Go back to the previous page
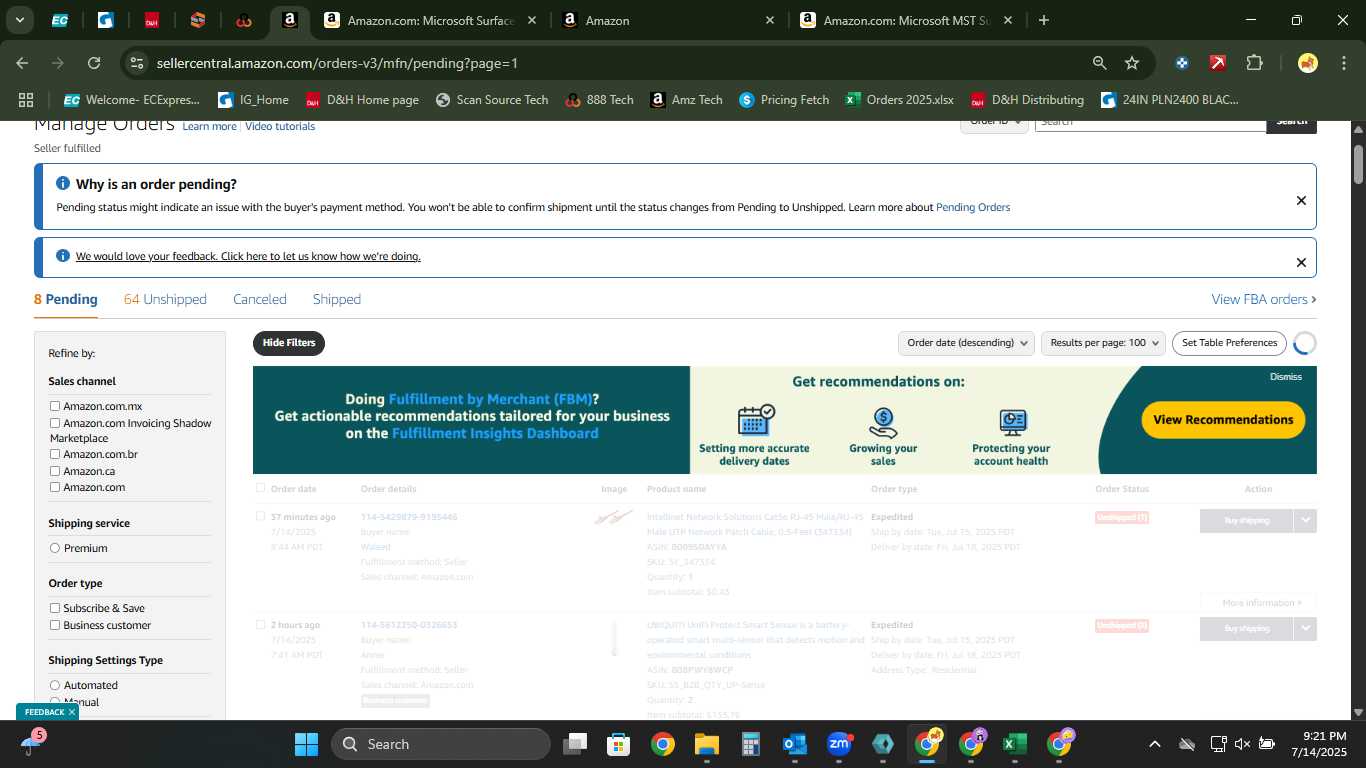This screenshot has height=768, width=1366. click(22, 63)
